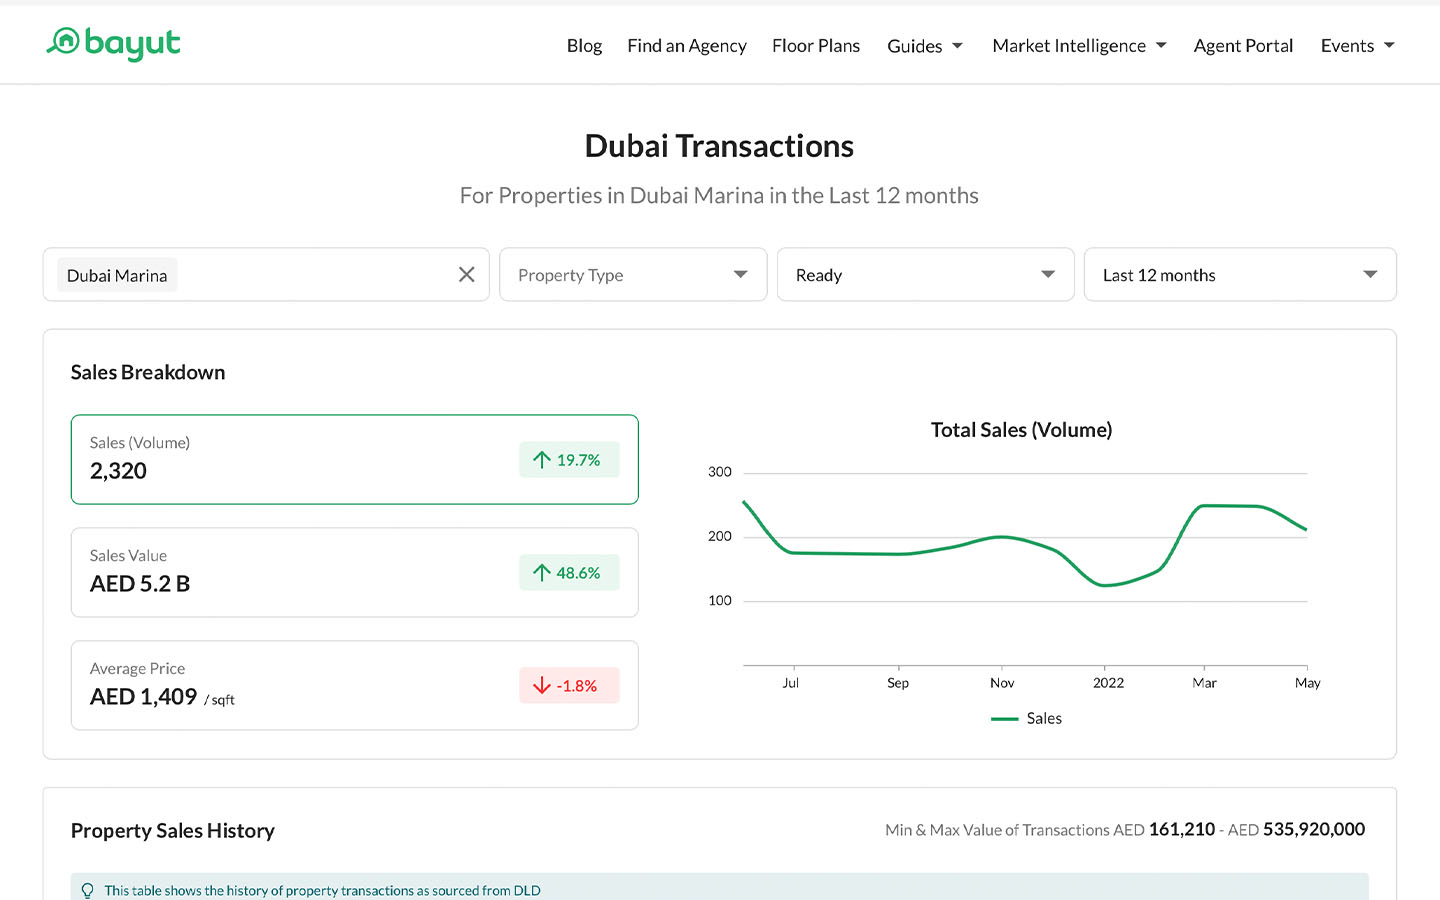1440x900 pixels.
Task: Switch to the Sales Value metric
Action: (354, 572)
